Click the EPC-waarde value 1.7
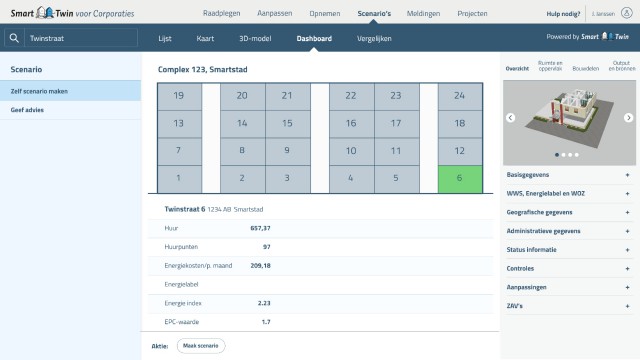This screenshot has width=640, height=360. click(x=266, y=322)
